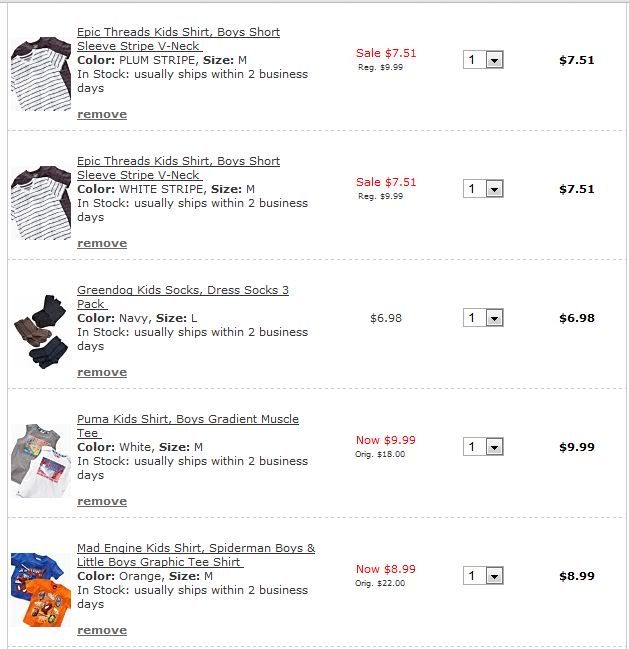Screen dimensions: 629x649
Task: Click the Spiderman graphic tee thumbnail
Action: click(x=41, y=590)
